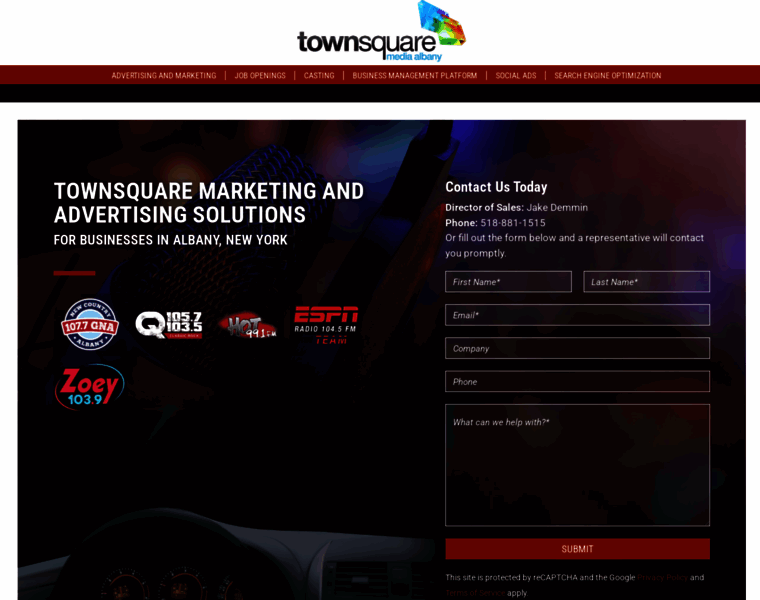The image size is (760, 600).
Task: Click the Townsquare Media Albany logo
Action: (381, 32)
